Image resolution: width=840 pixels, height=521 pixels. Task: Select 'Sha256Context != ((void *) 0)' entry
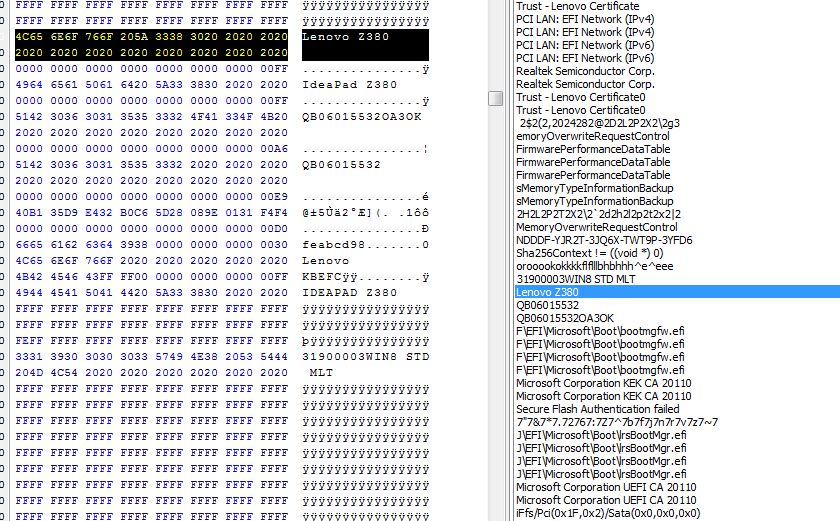coord(589,253)
